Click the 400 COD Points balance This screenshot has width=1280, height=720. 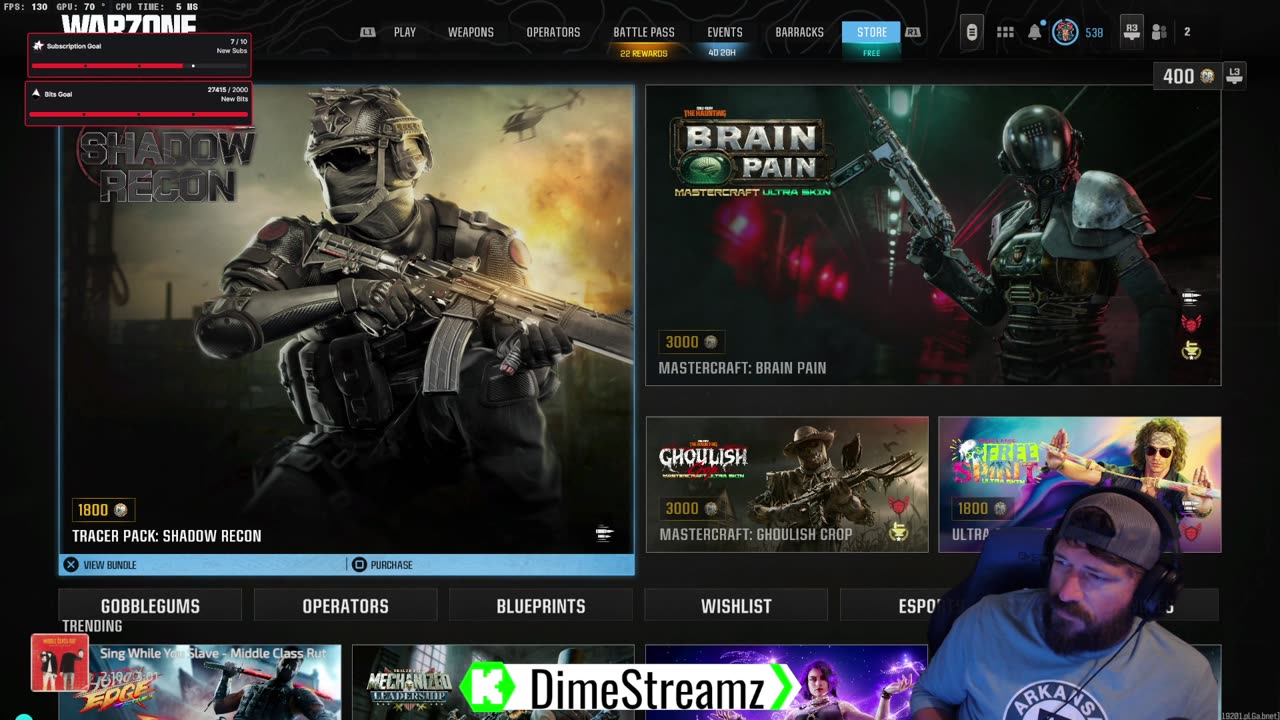coord(1187,76)
